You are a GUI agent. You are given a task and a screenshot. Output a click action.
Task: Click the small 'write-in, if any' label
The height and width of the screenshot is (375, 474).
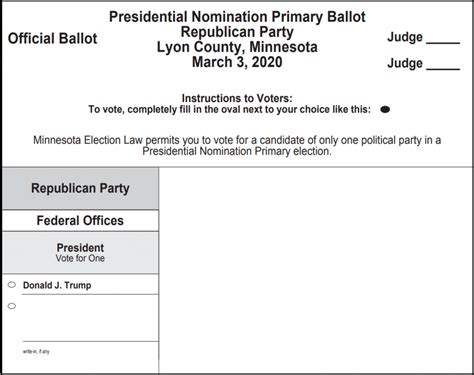36,351
